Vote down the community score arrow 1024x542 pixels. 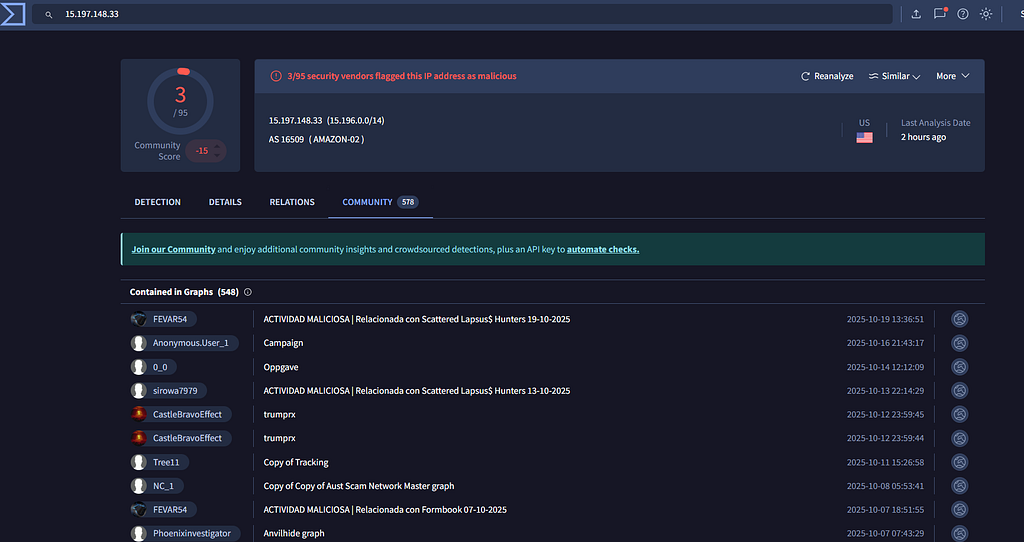[x=217, y=155]
